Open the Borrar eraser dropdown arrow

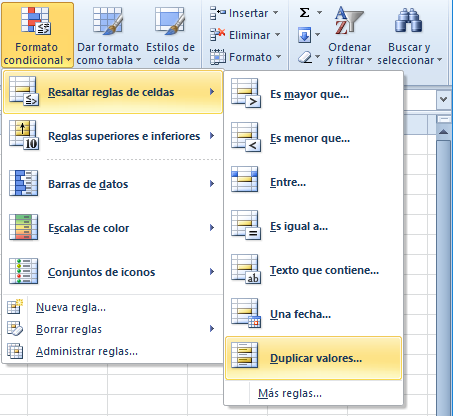317,57
